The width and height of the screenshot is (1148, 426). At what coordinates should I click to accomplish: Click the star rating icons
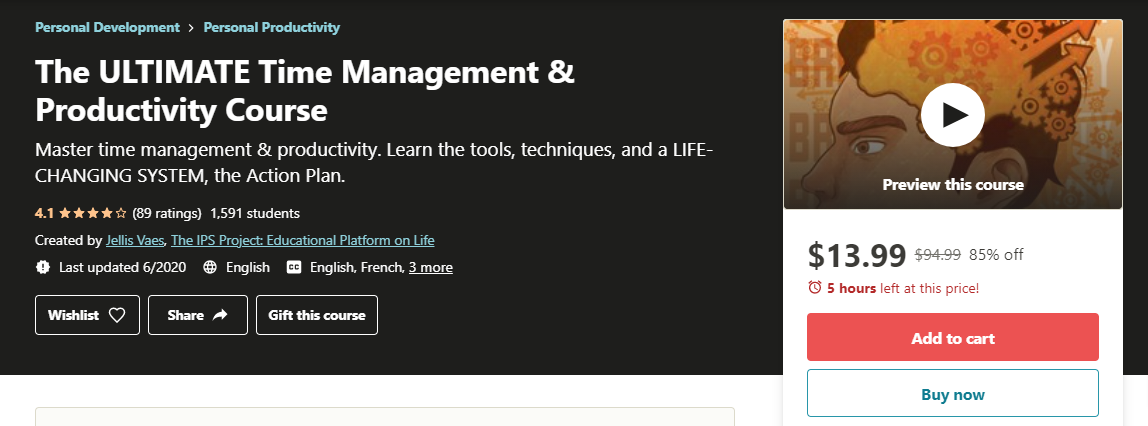93,213
